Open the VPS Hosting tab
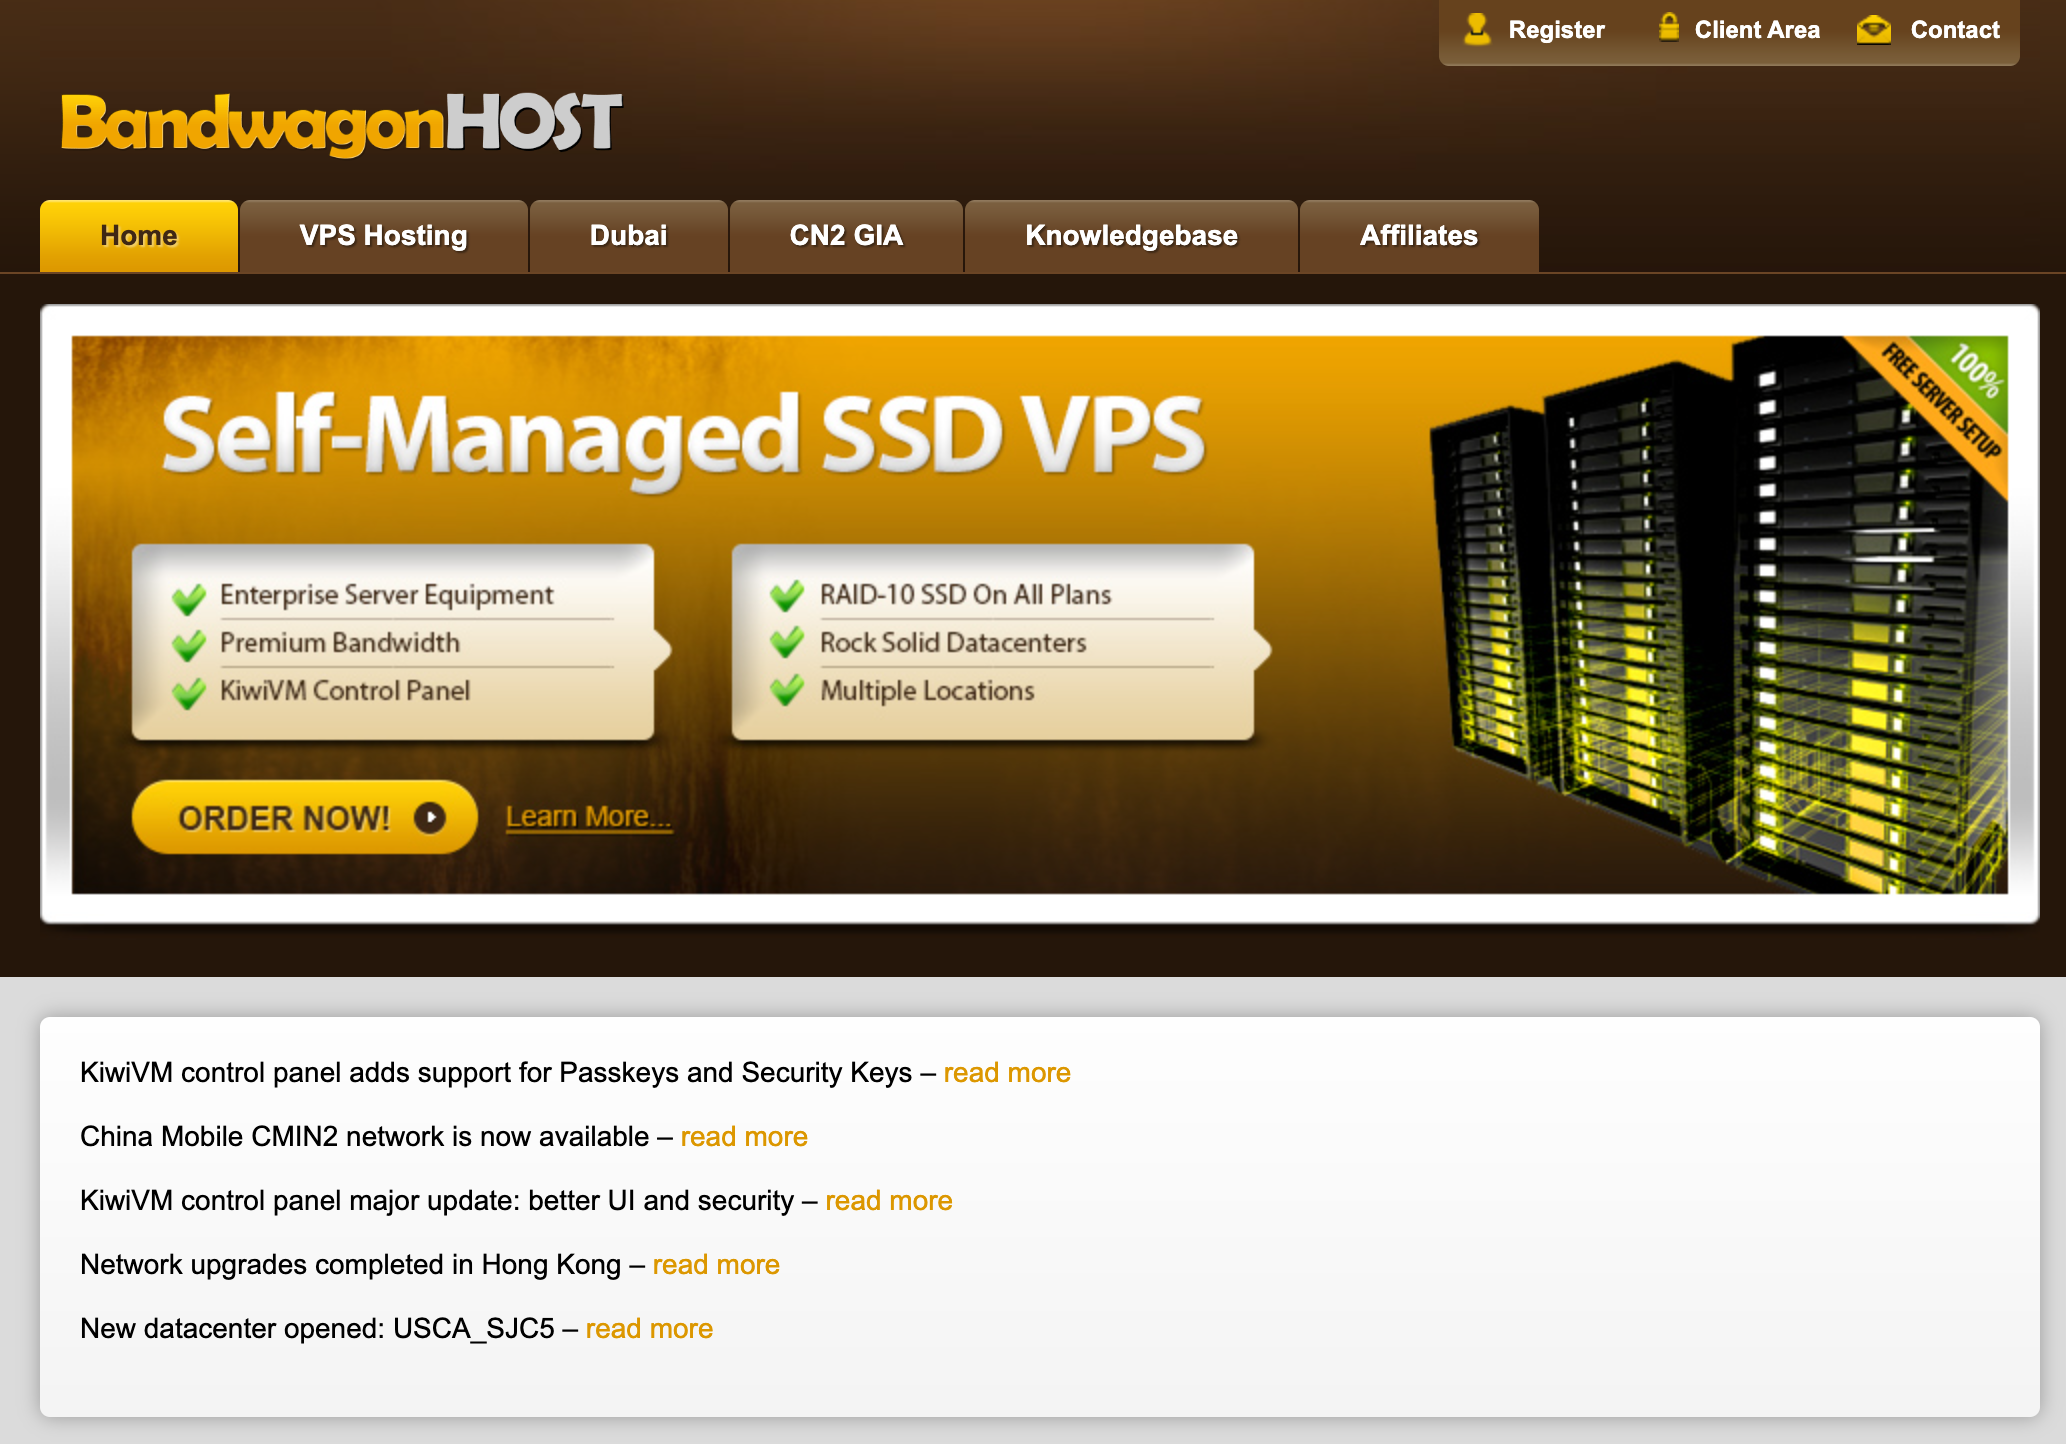This screenshot has width=2066, height=1444. coord(384,236)
